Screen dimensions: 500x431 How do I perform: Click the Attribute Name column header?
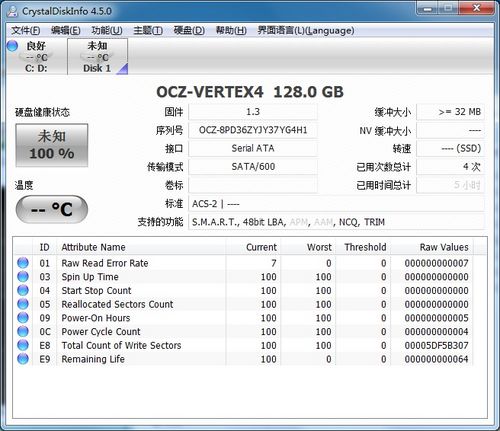coord(142,247)
